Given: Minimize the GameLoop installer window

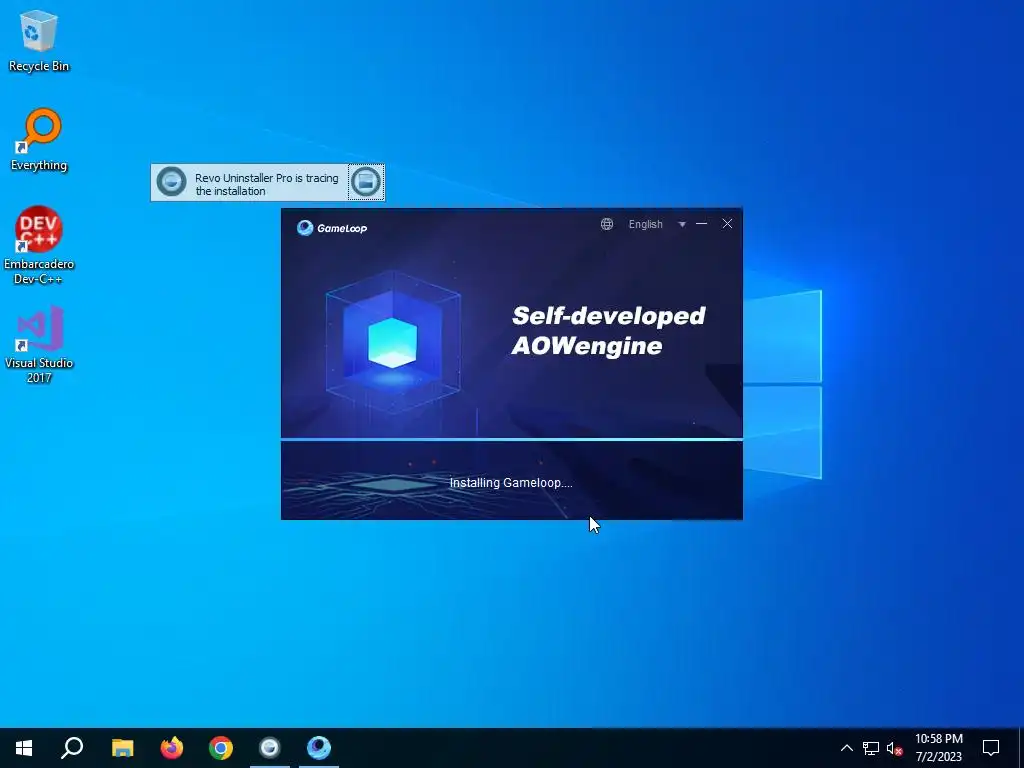Looking at the screenshot, I should coord(701,224).
